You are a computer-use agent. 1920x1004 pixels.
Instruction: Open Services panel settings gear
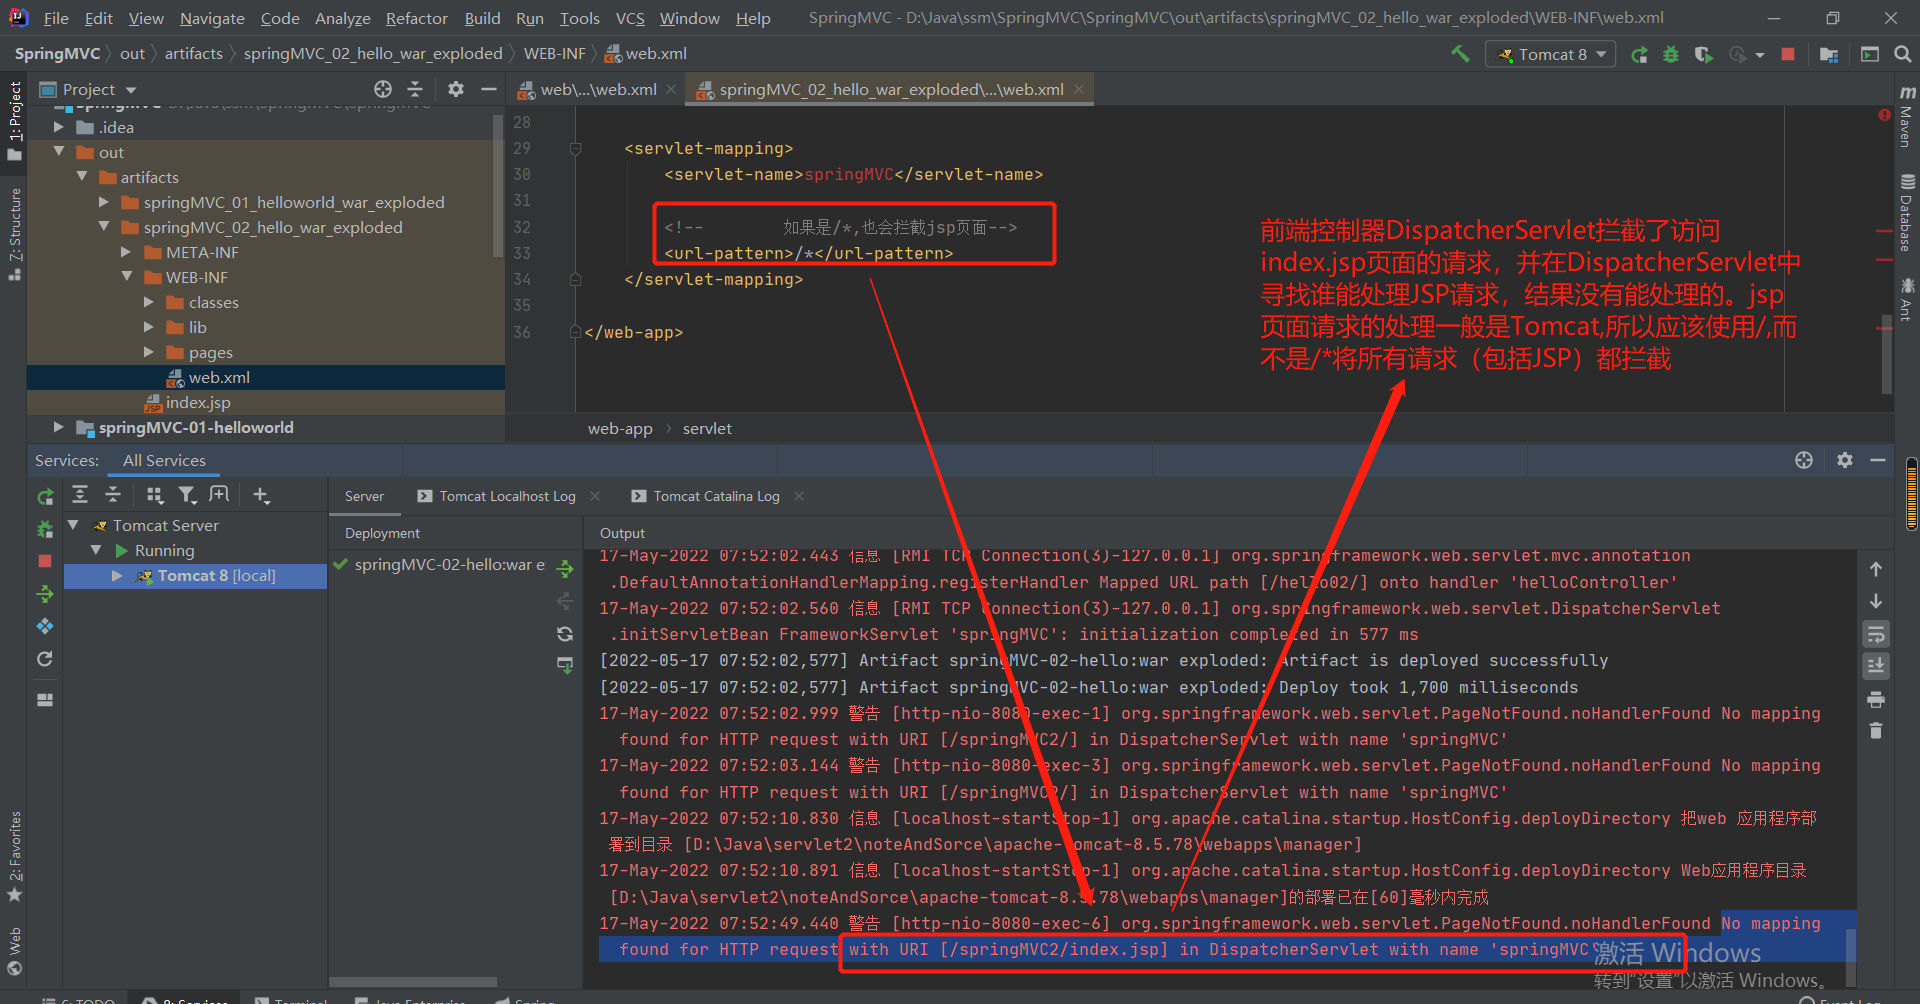(x=1845, y=460)
